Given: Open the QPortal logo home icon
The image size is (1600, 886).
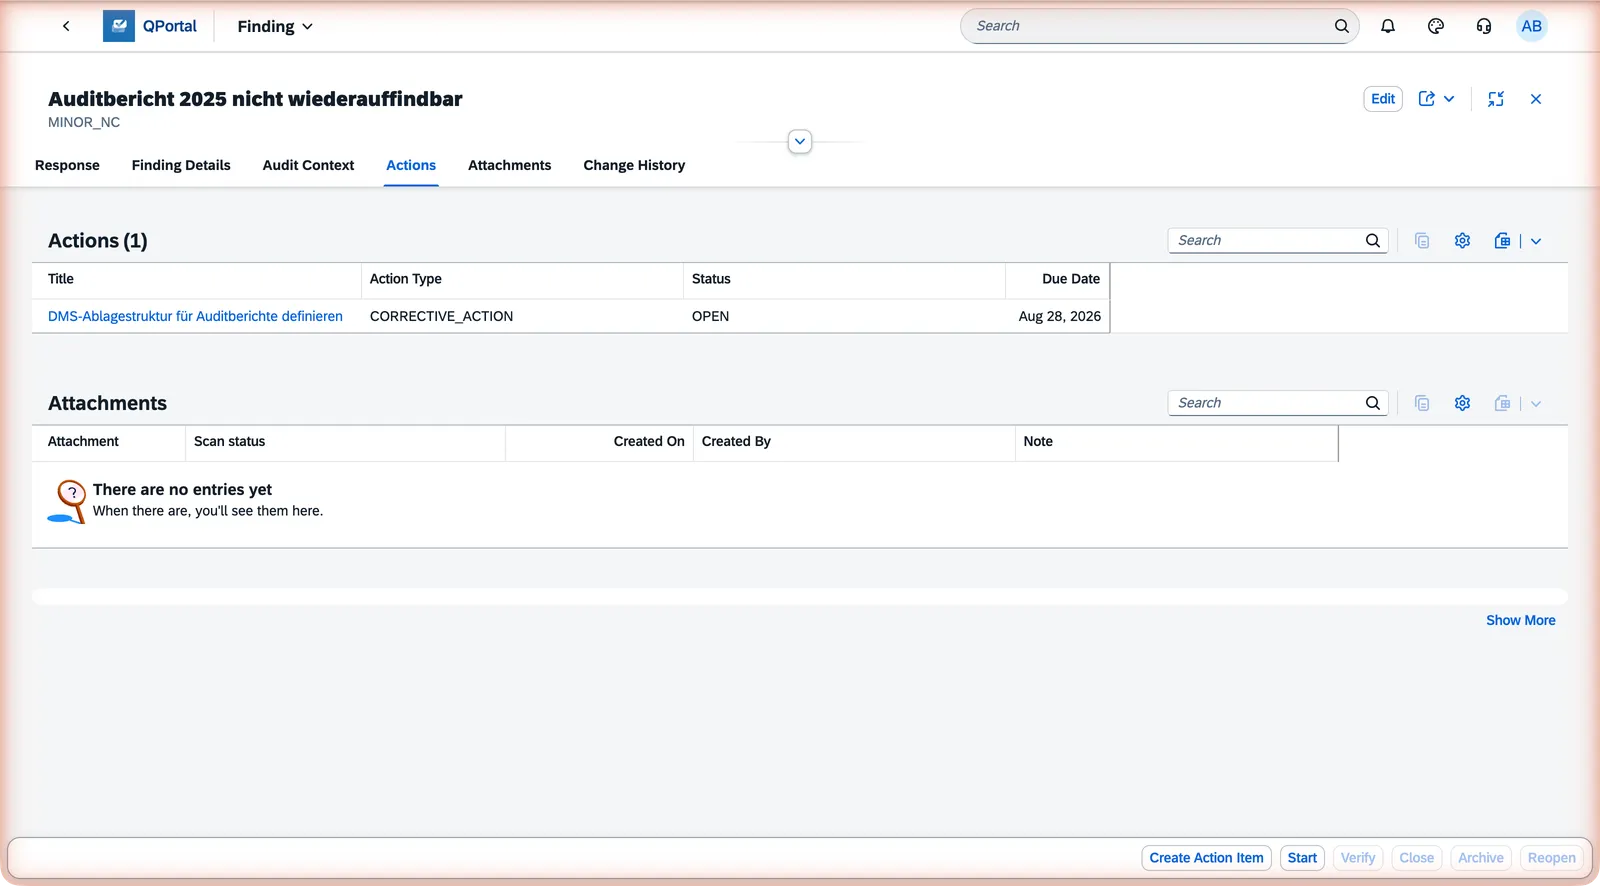Looking at the screenshot, I should pyautogui.click(x=119, y=26).
